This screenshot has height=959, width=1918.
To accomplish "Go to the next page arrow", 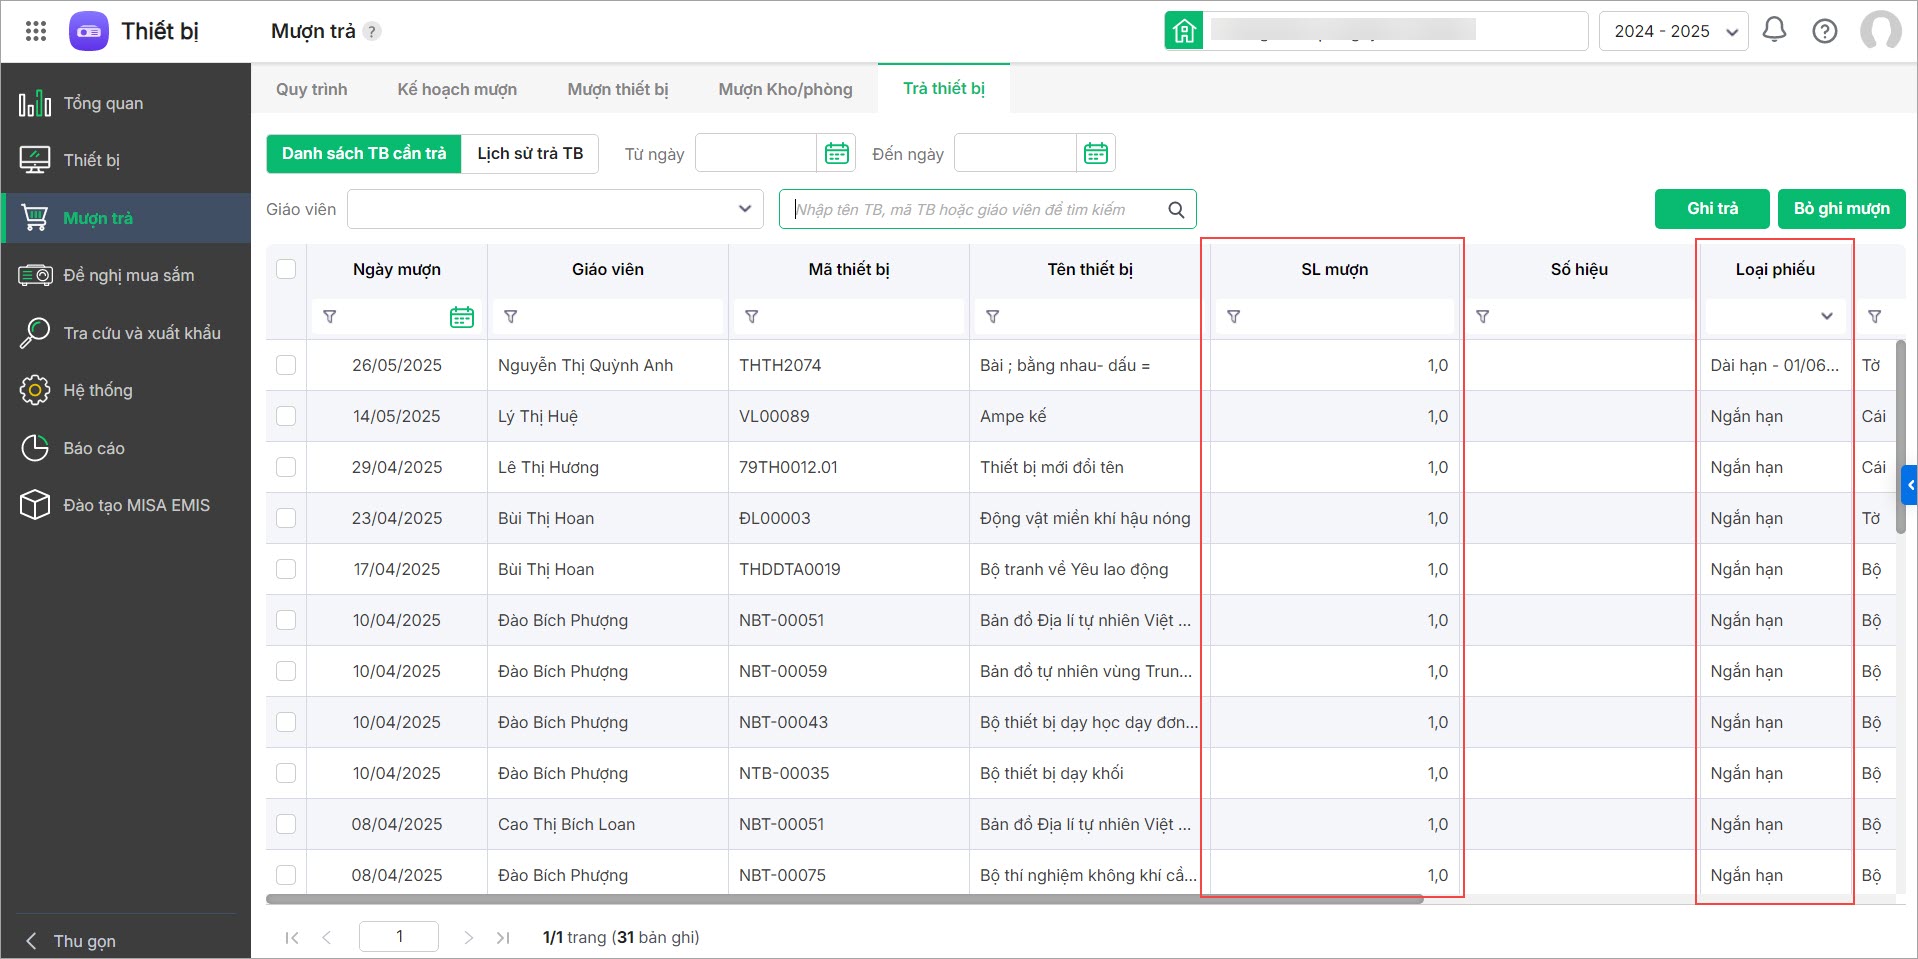I will pyautogui.click(x=468, y=937).
